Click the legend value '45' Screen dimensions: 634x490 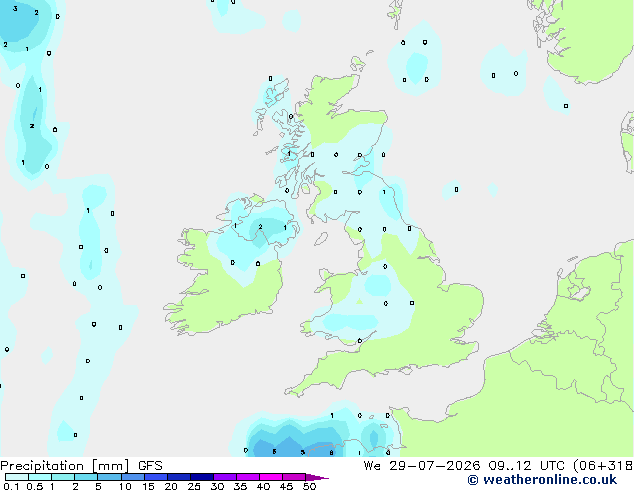[286, 486]
